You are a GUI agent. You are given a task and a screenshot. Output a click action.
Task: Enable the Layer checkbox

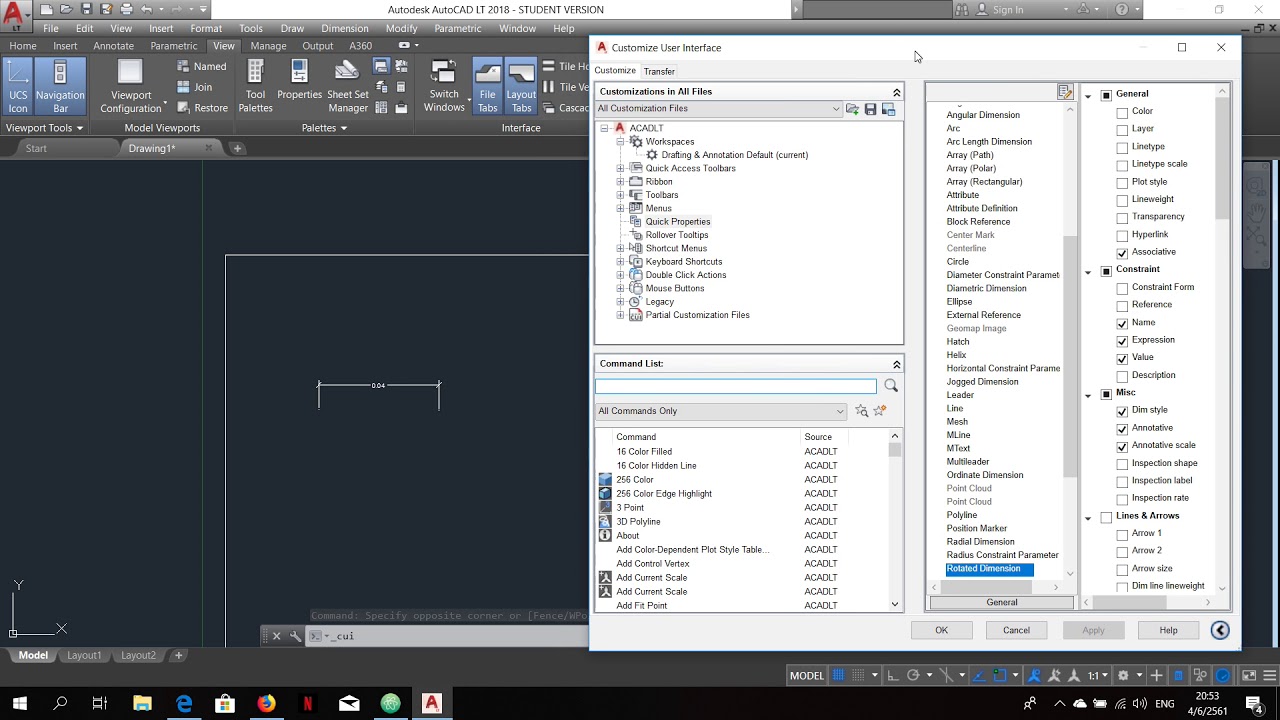[x=1122, y=129]
